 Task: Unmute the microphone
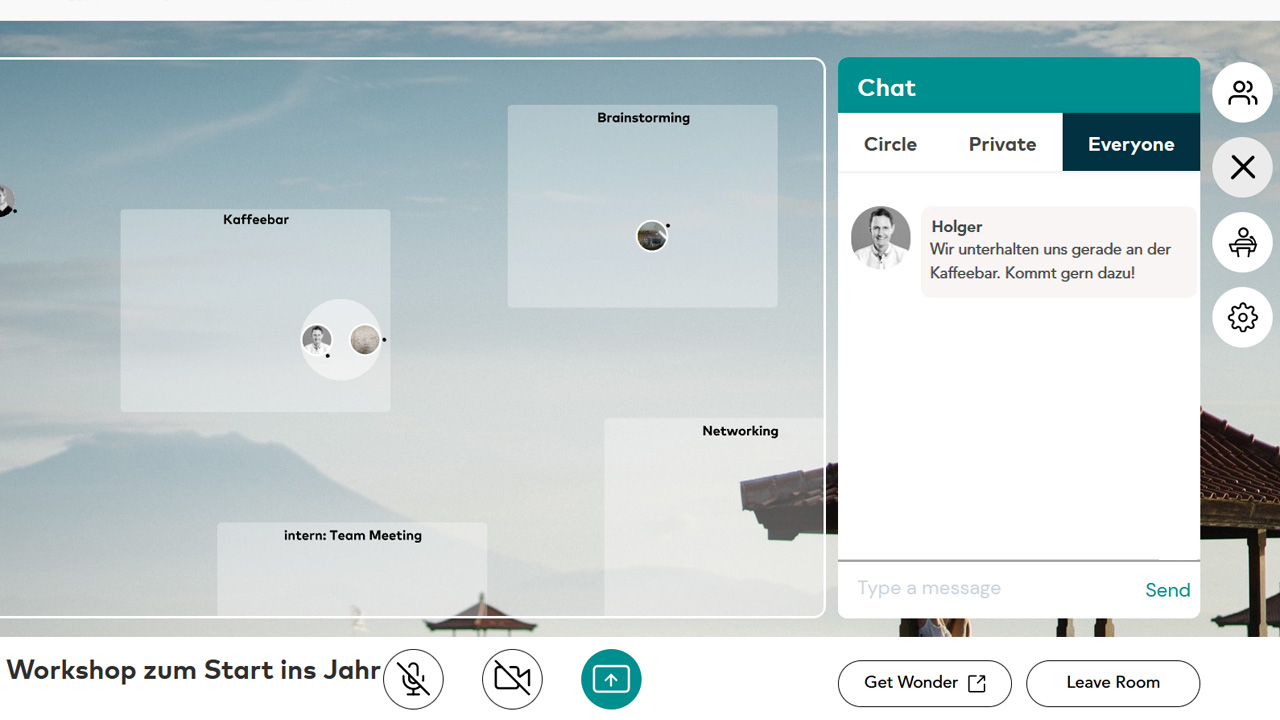pos(413,679)
